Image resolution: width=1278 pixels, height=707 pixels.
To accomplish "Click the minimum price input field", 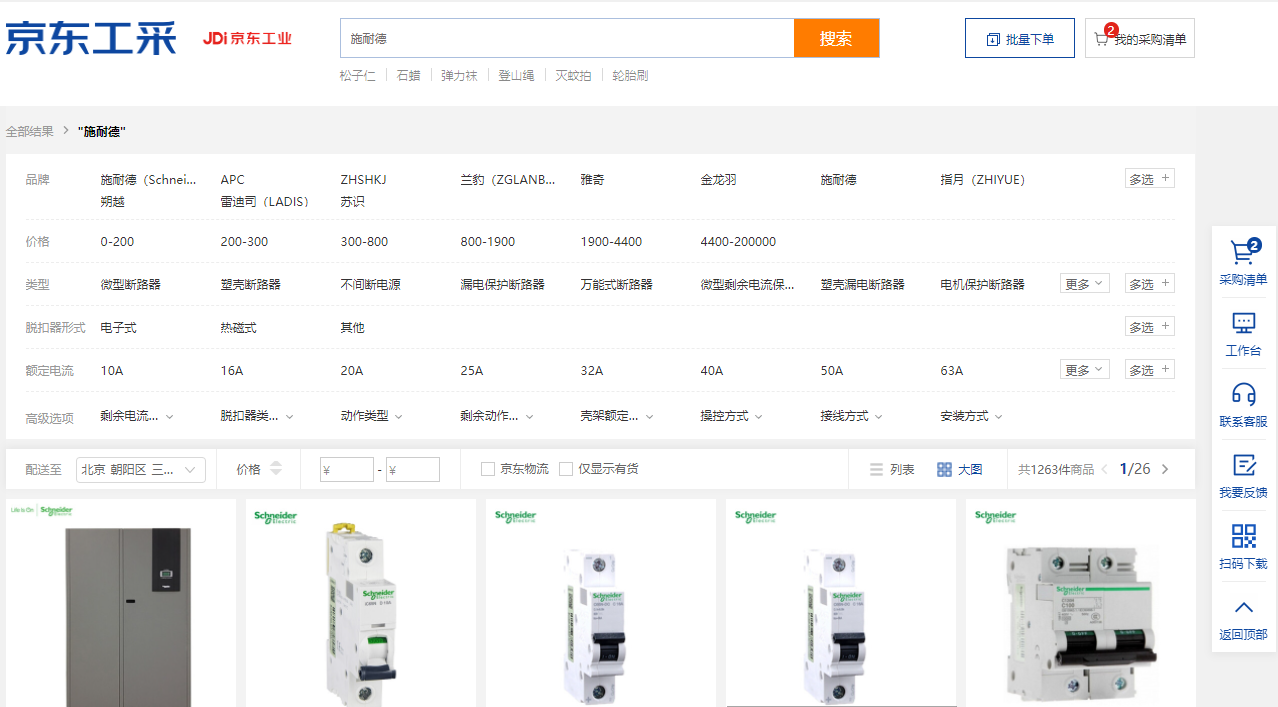I will pos(347,470).
